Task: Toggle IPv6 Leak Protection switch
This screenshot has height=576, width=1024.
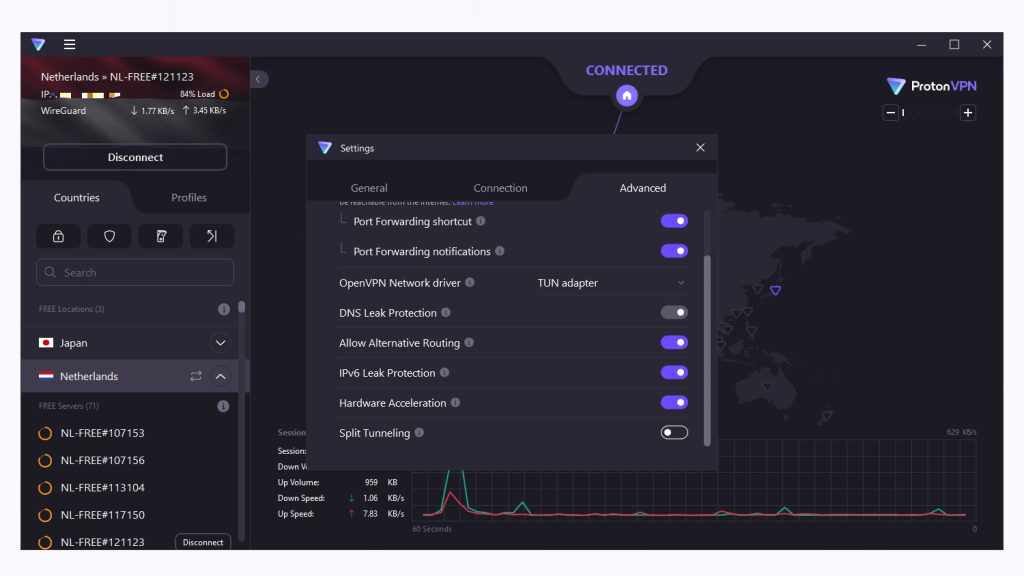Action: 674,373
